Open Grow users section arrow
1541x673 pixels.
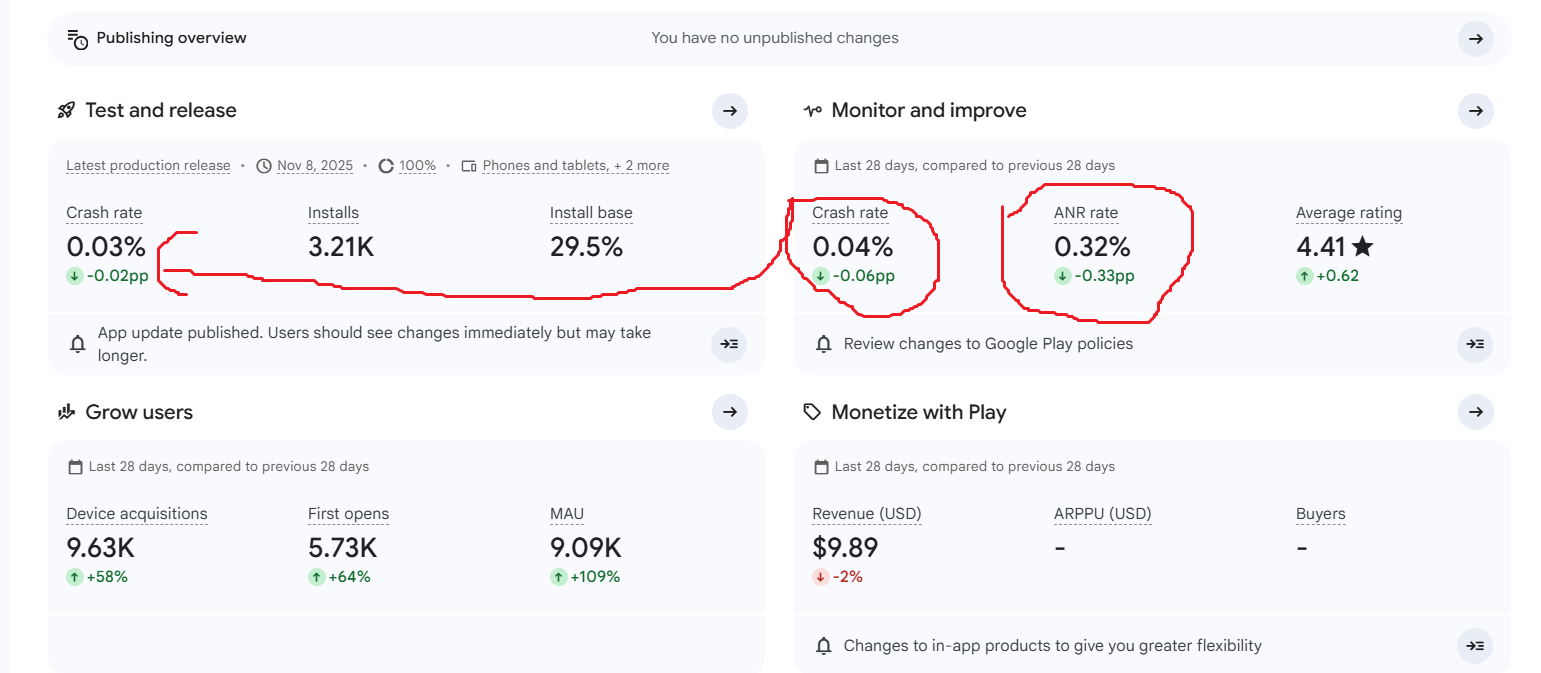[729, 412]
